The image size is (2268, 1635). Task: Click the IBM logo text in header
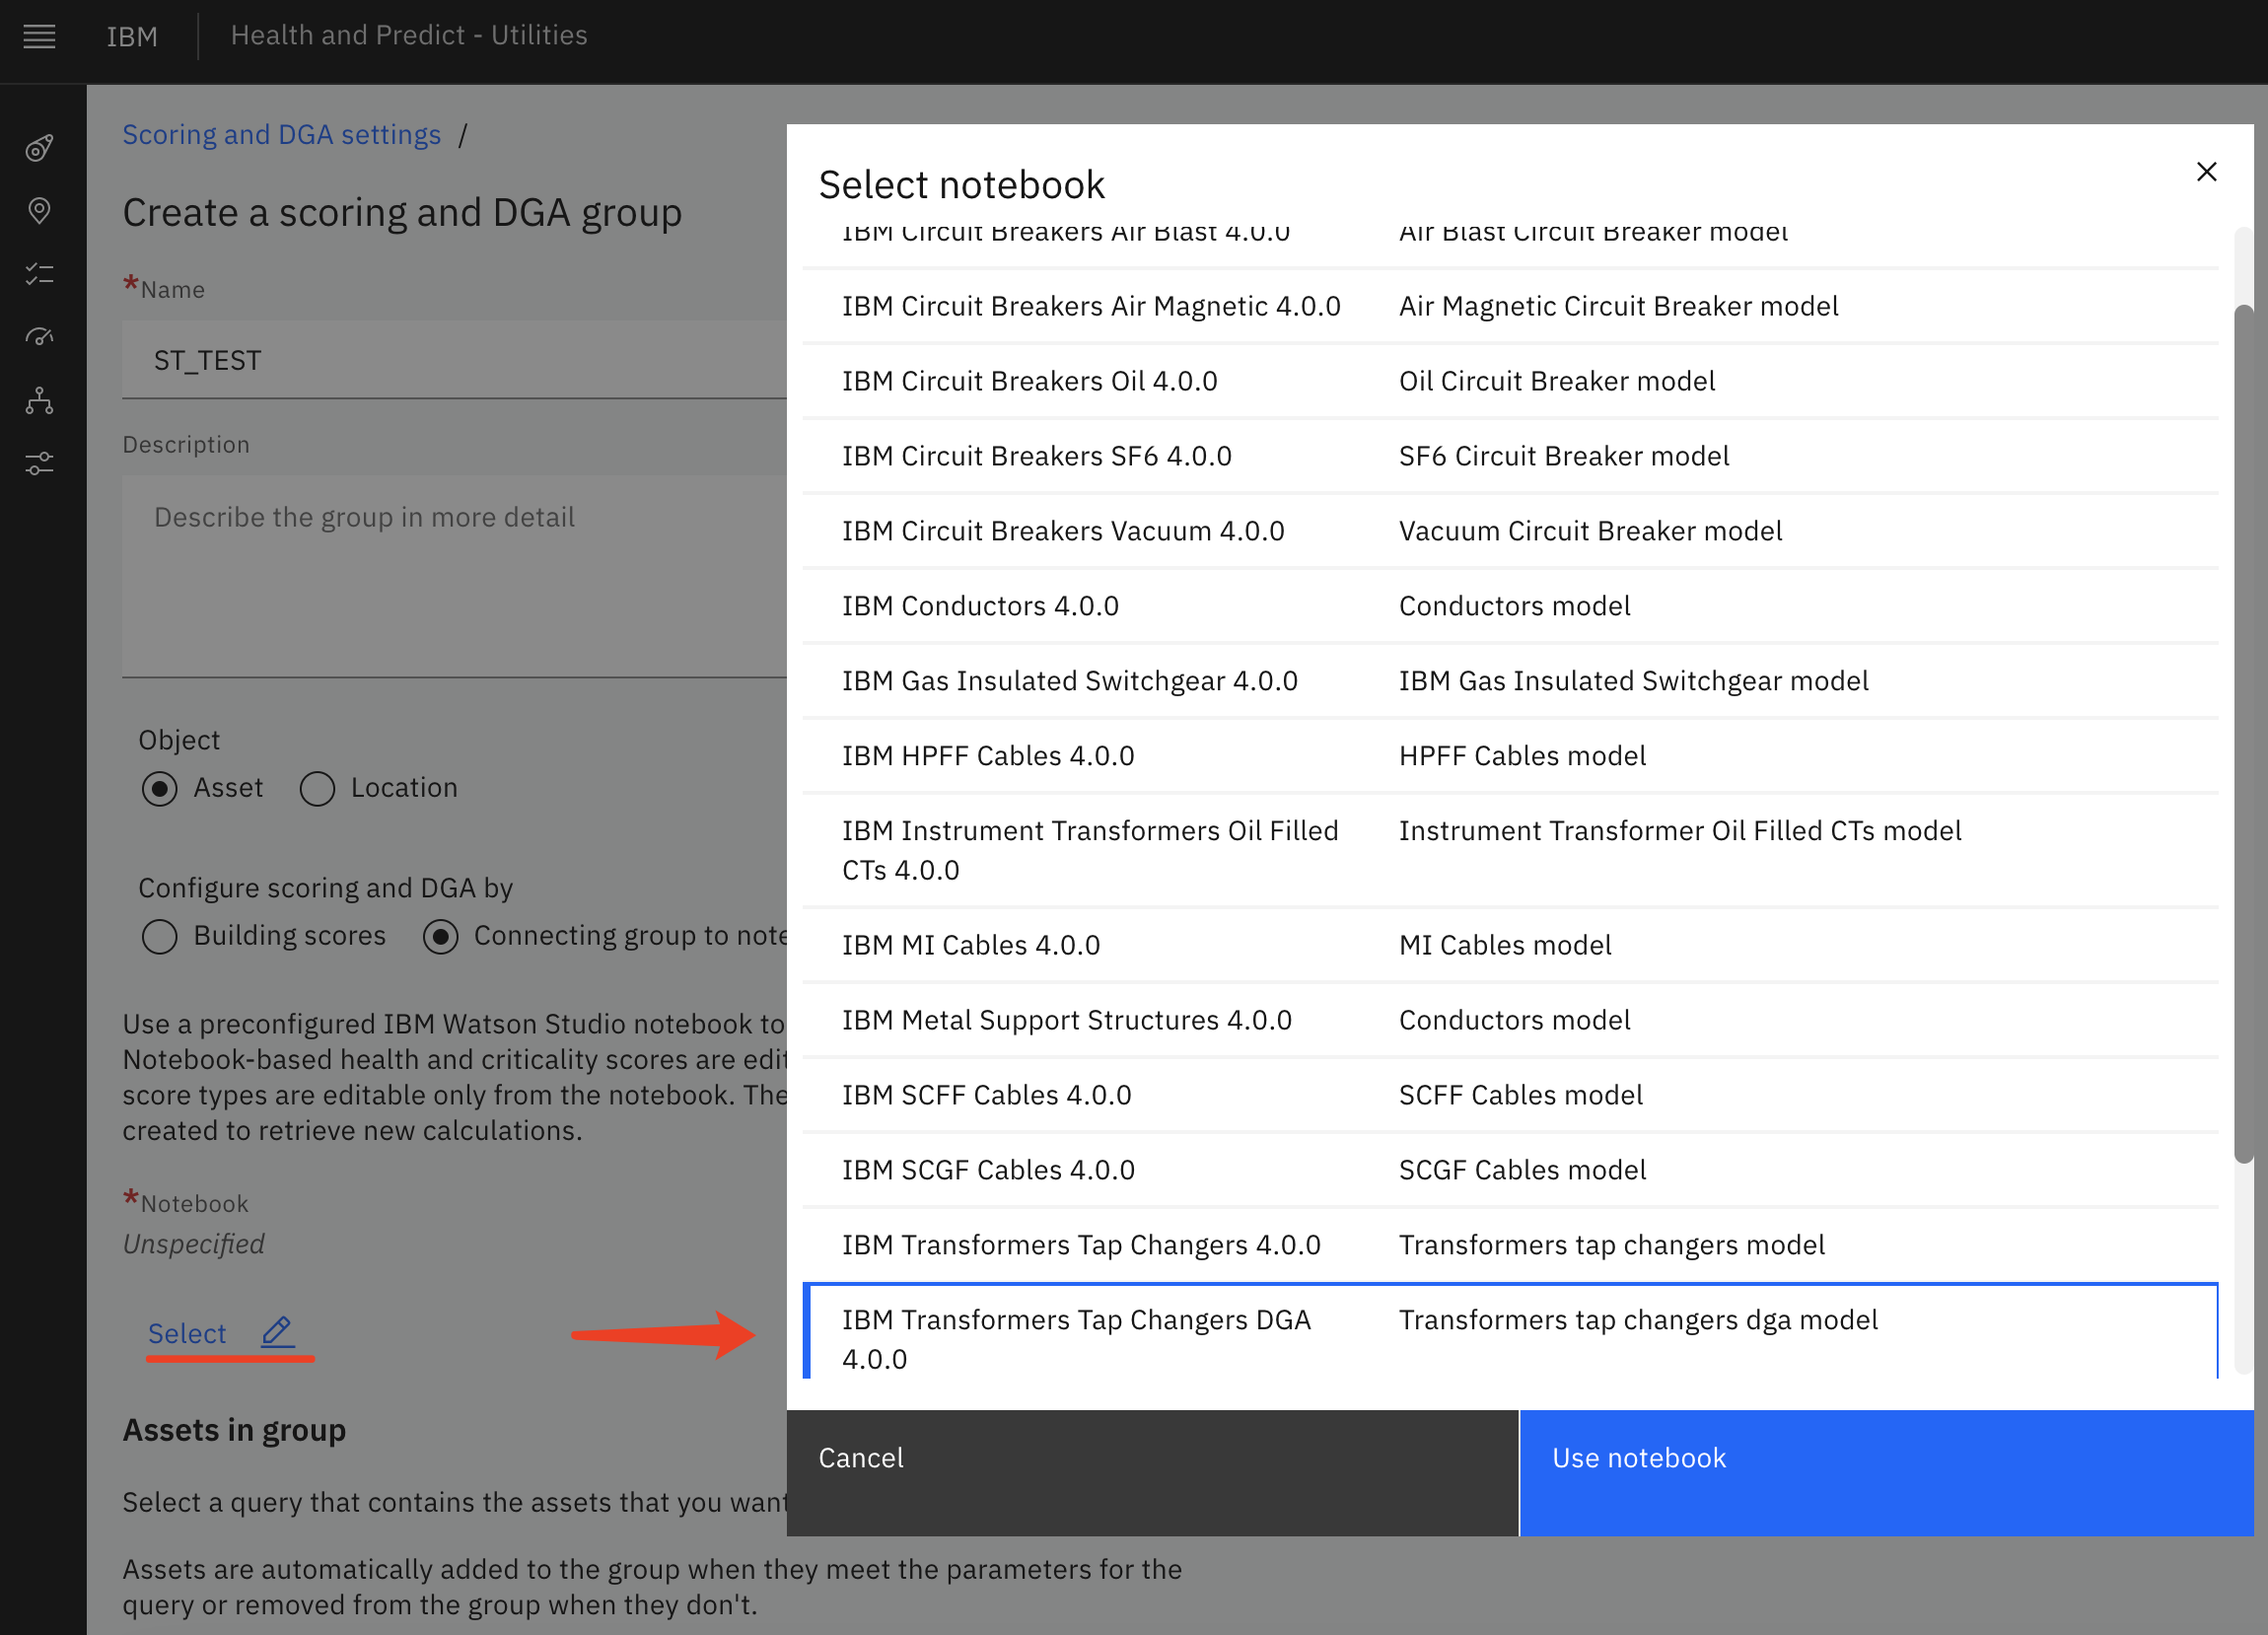click(x=132, y=37)
